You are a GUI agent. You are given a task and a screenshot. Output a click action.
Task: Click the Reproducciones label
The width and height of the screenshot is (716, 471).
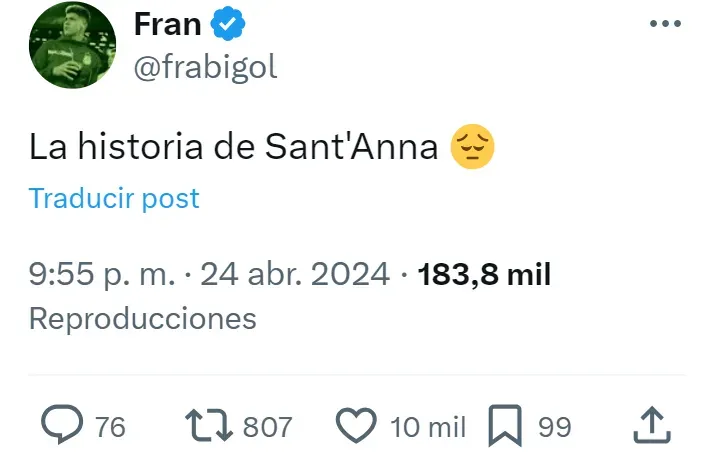pos(143,319)
